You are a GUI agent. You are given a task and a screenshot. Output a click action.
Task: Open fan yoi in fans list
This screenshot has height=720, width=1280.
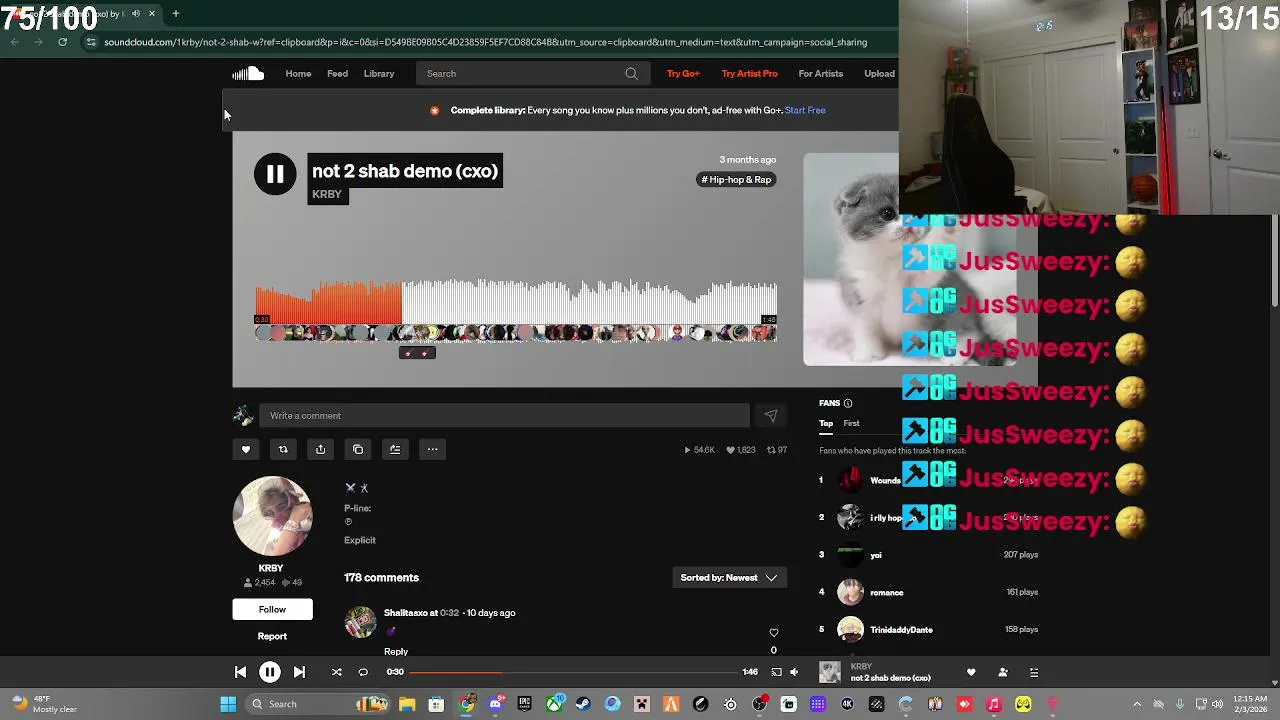tap(876, 555)
